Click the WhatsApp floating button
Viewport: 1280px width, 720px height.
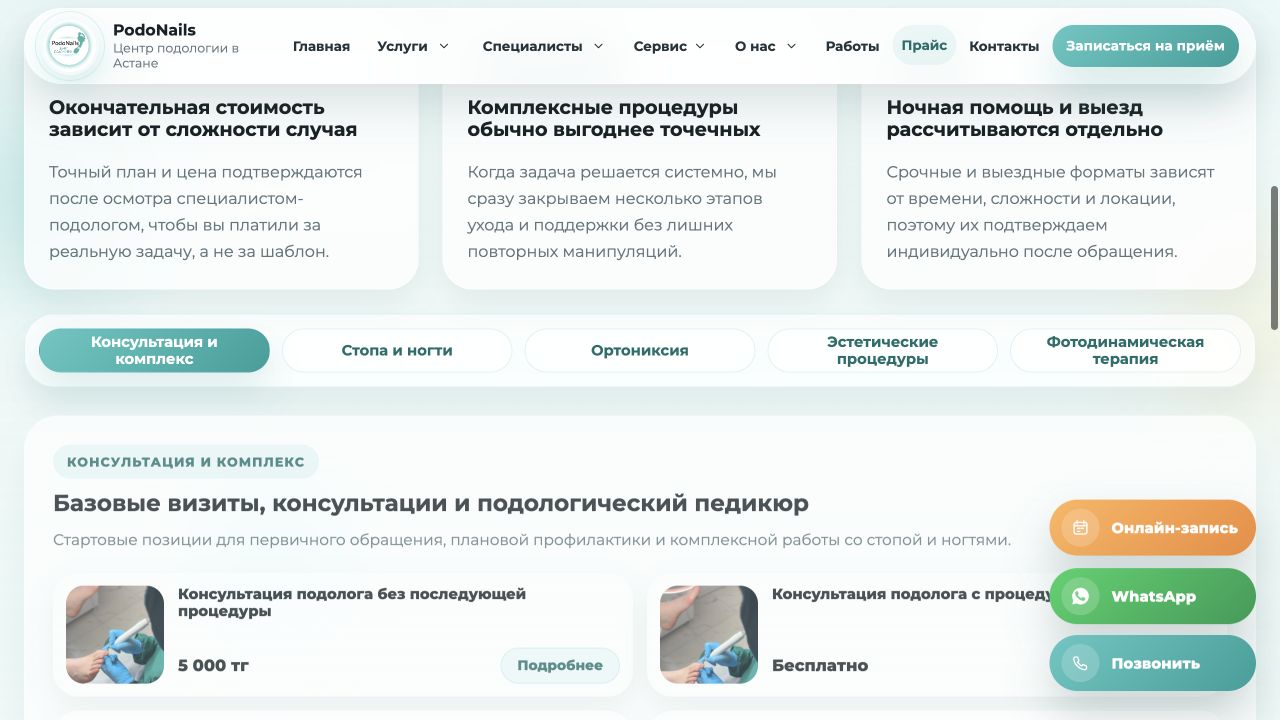[1152, 596]
